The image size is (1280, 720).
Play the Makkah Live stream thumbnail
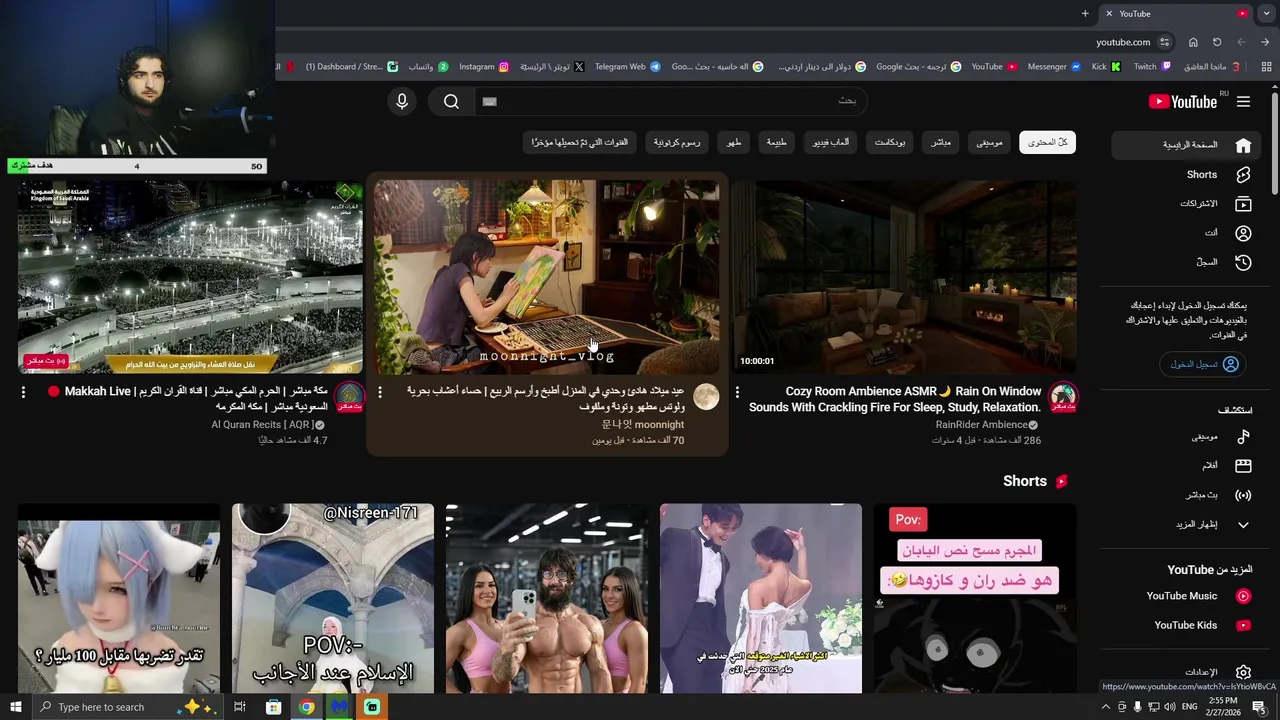point(190,278)
